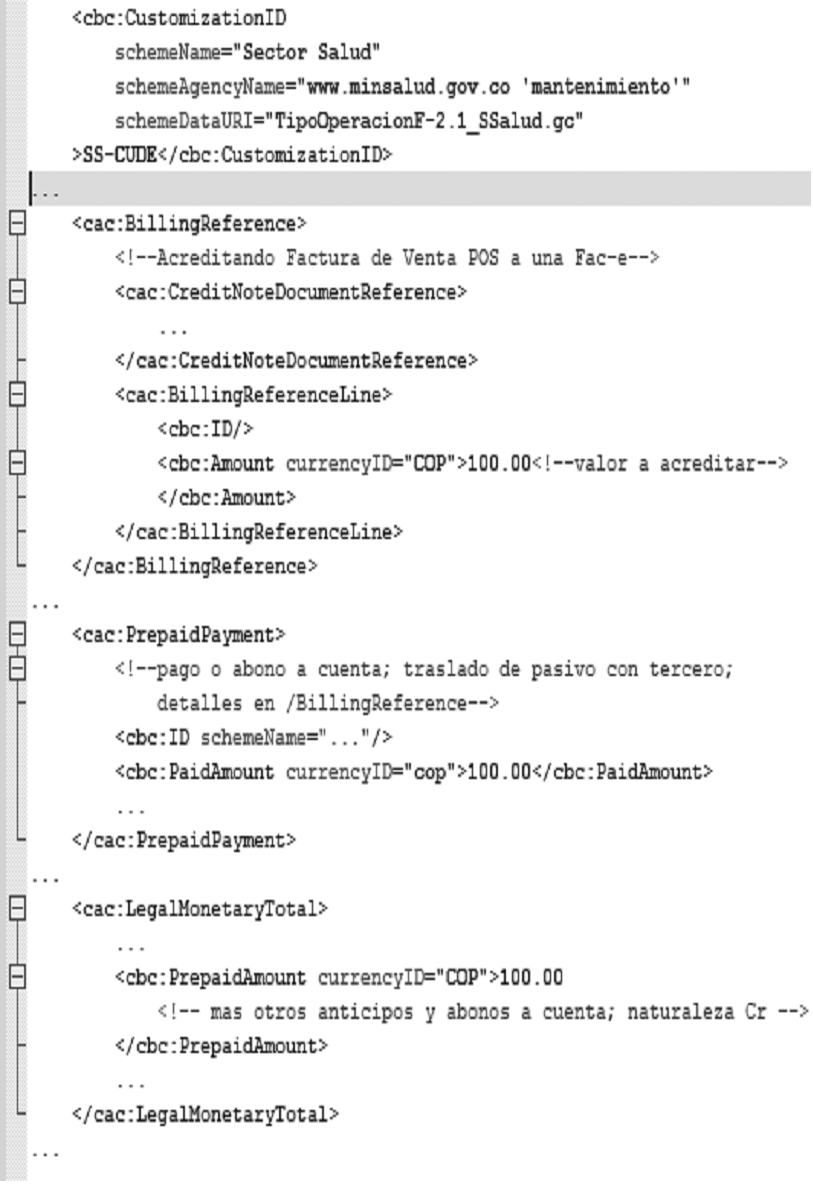Collapse the cbc:Amount element fold marker
Viewport: 813px width, 1184px height.
pyautogui.click(x=17, y=463)
